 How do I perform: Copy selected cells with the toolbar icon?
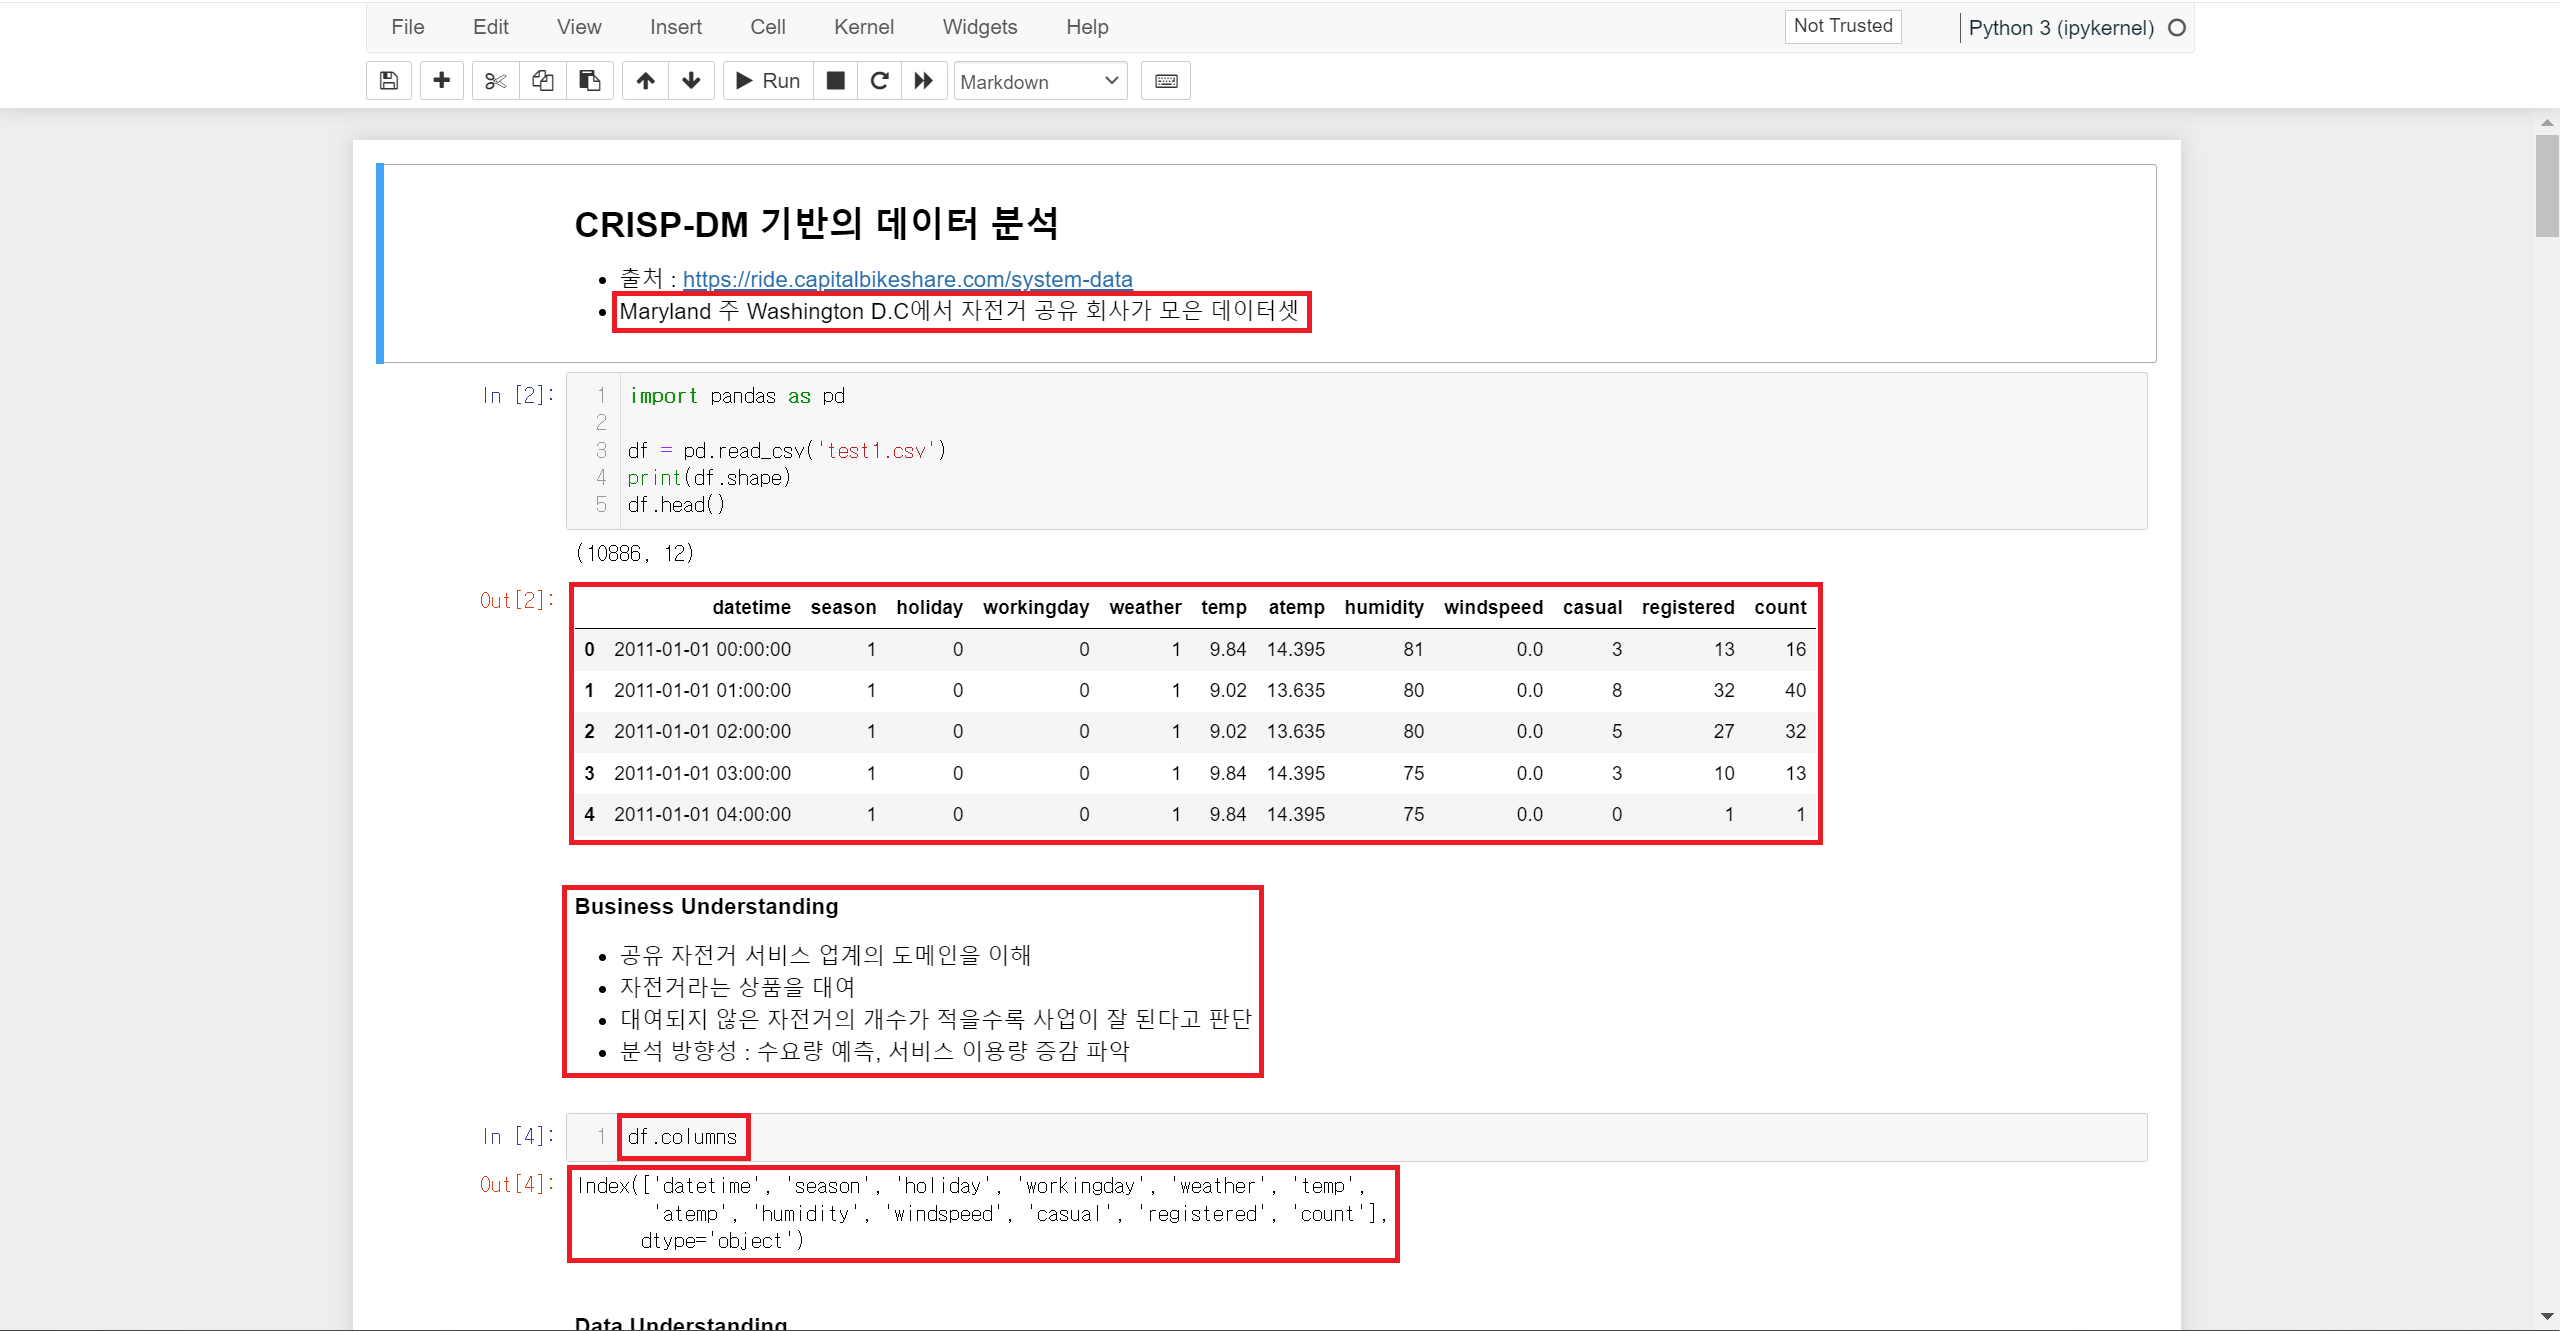pos(543,81)
